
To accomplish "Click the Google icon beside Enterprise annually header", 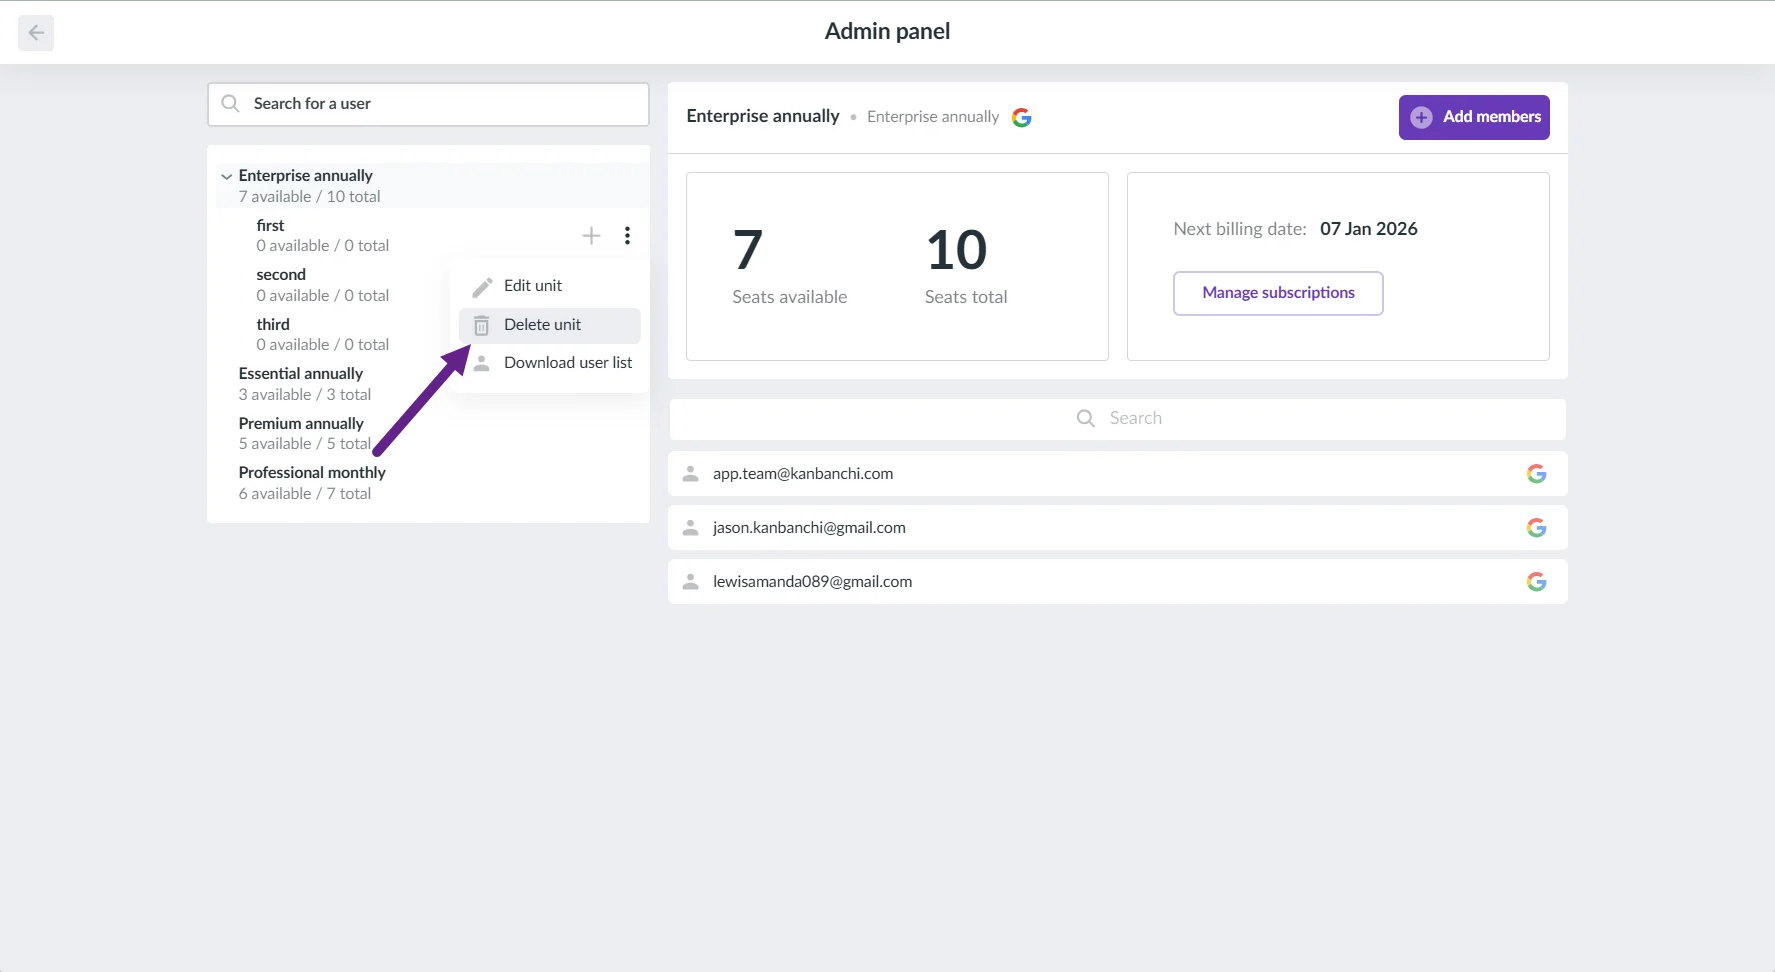I will [1021, 118].
